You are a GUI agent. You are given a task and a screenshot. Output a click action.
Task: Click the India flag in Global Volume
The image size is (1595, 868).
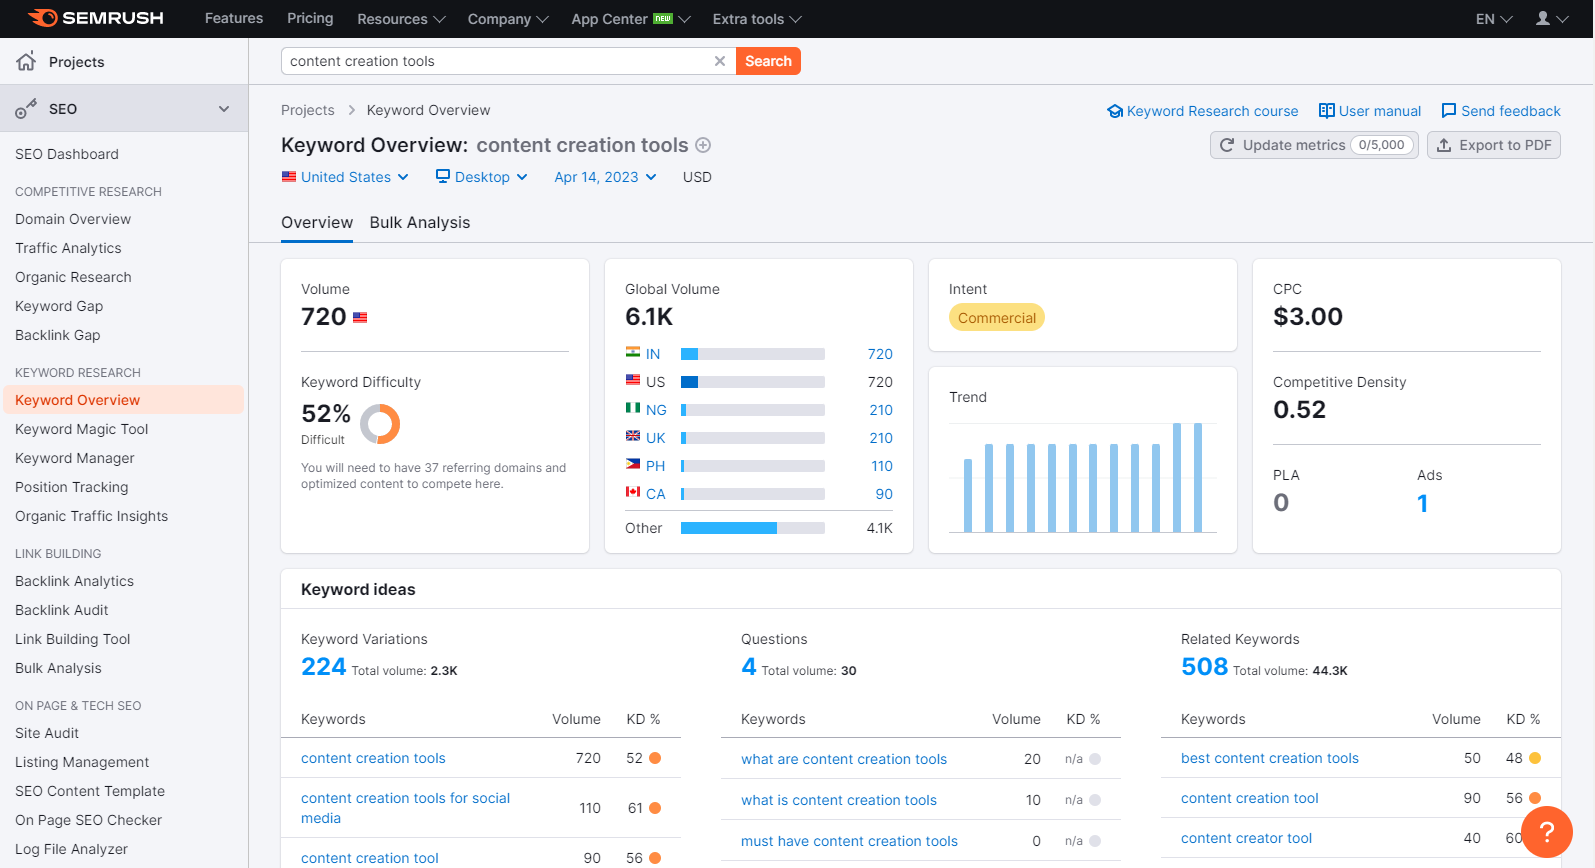pos(633,353)
